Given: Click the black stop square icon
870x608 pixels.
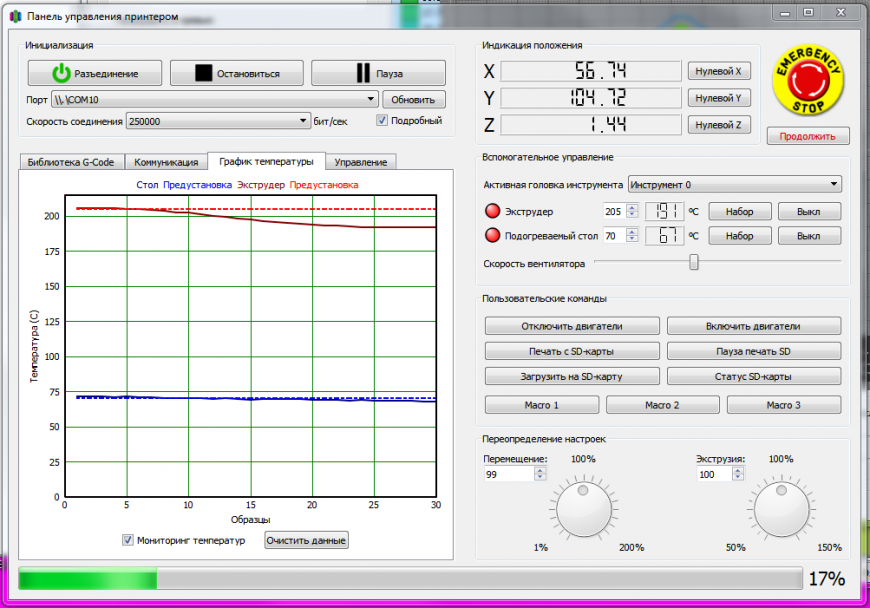Looking at the screenshot, I should [204, 73].
